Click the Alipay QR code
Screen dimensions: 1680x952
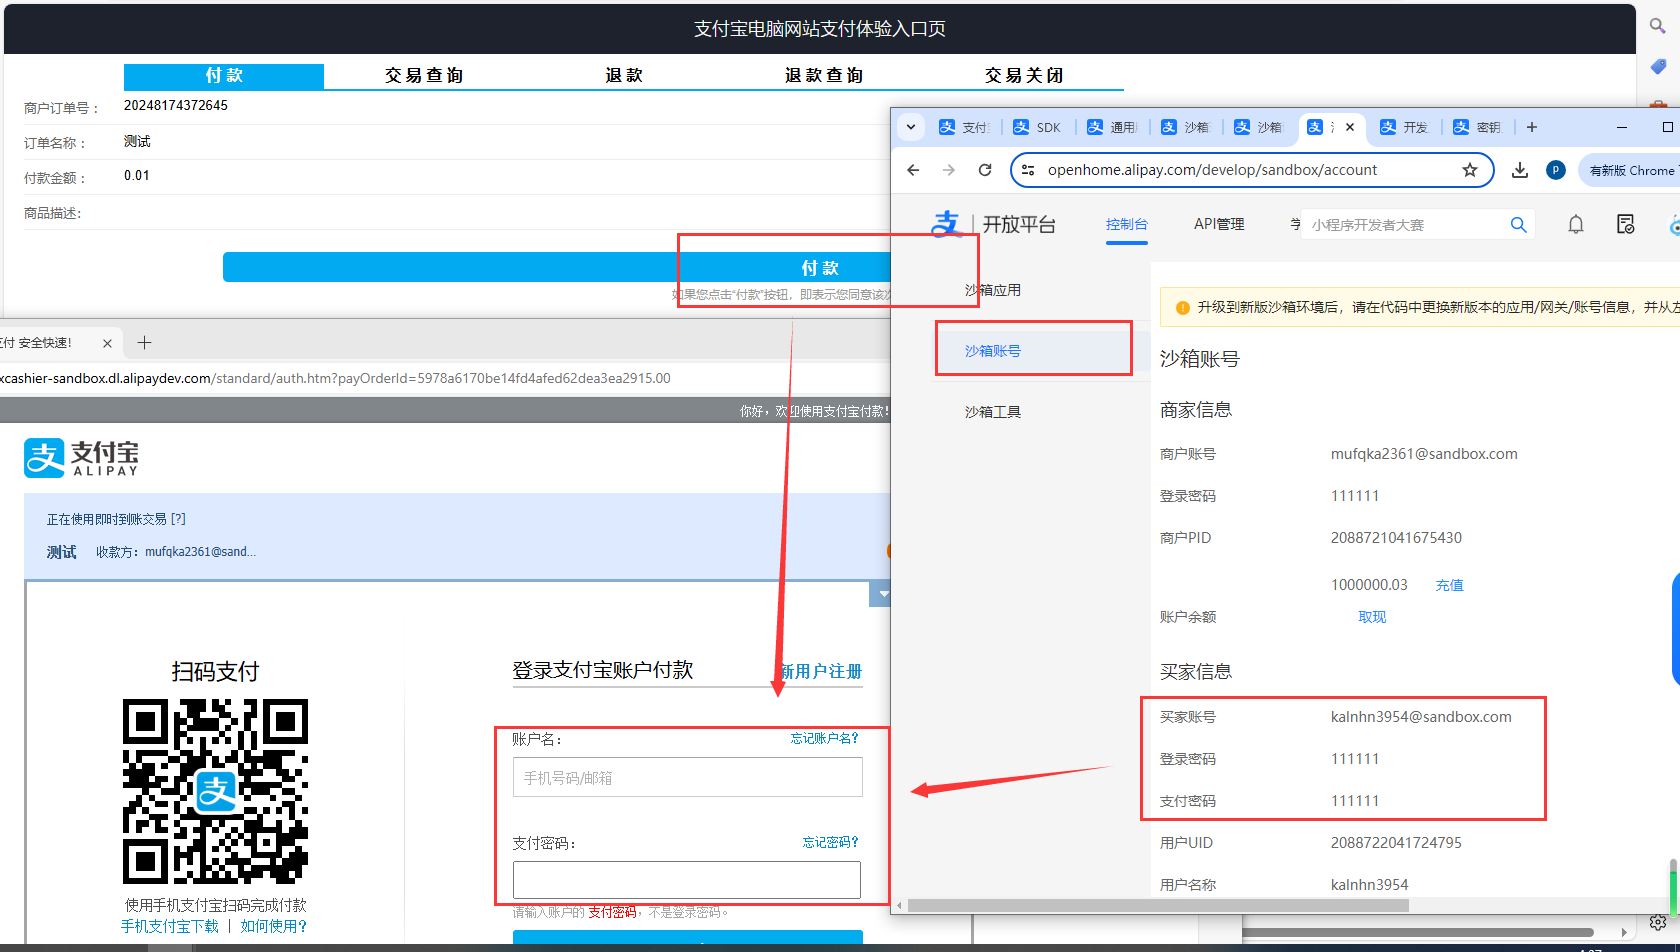pos(215,791)
